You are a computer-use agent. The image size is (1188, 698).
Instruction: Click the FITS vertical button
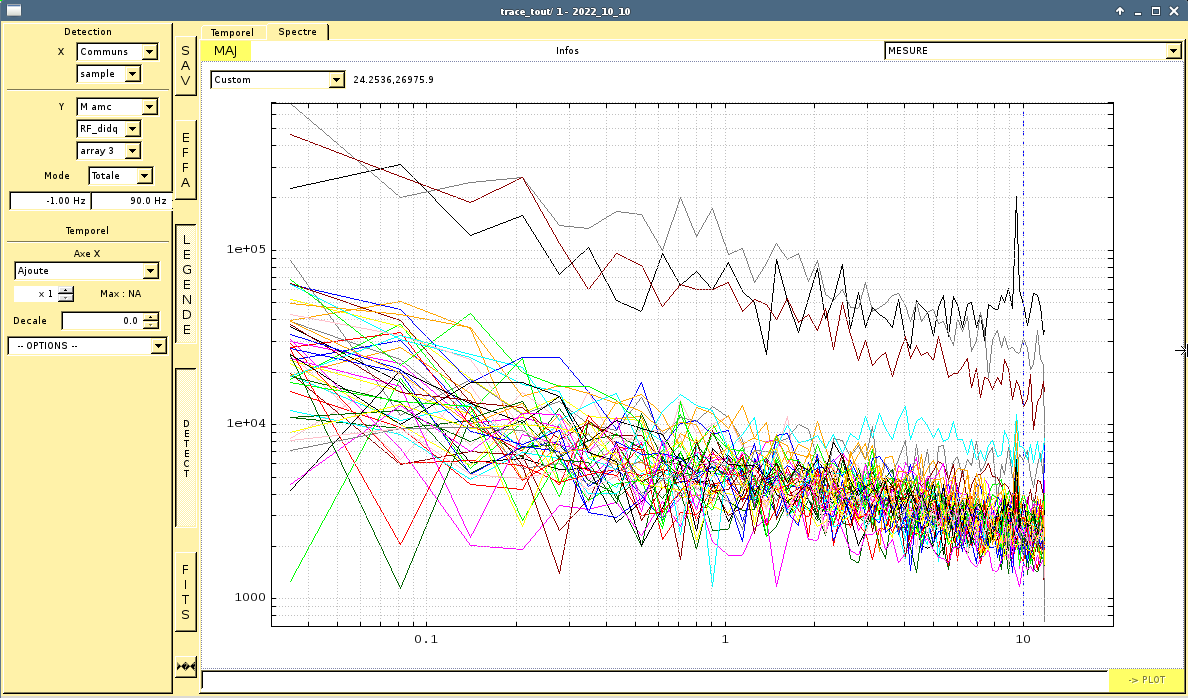click(x=185, y=592)
